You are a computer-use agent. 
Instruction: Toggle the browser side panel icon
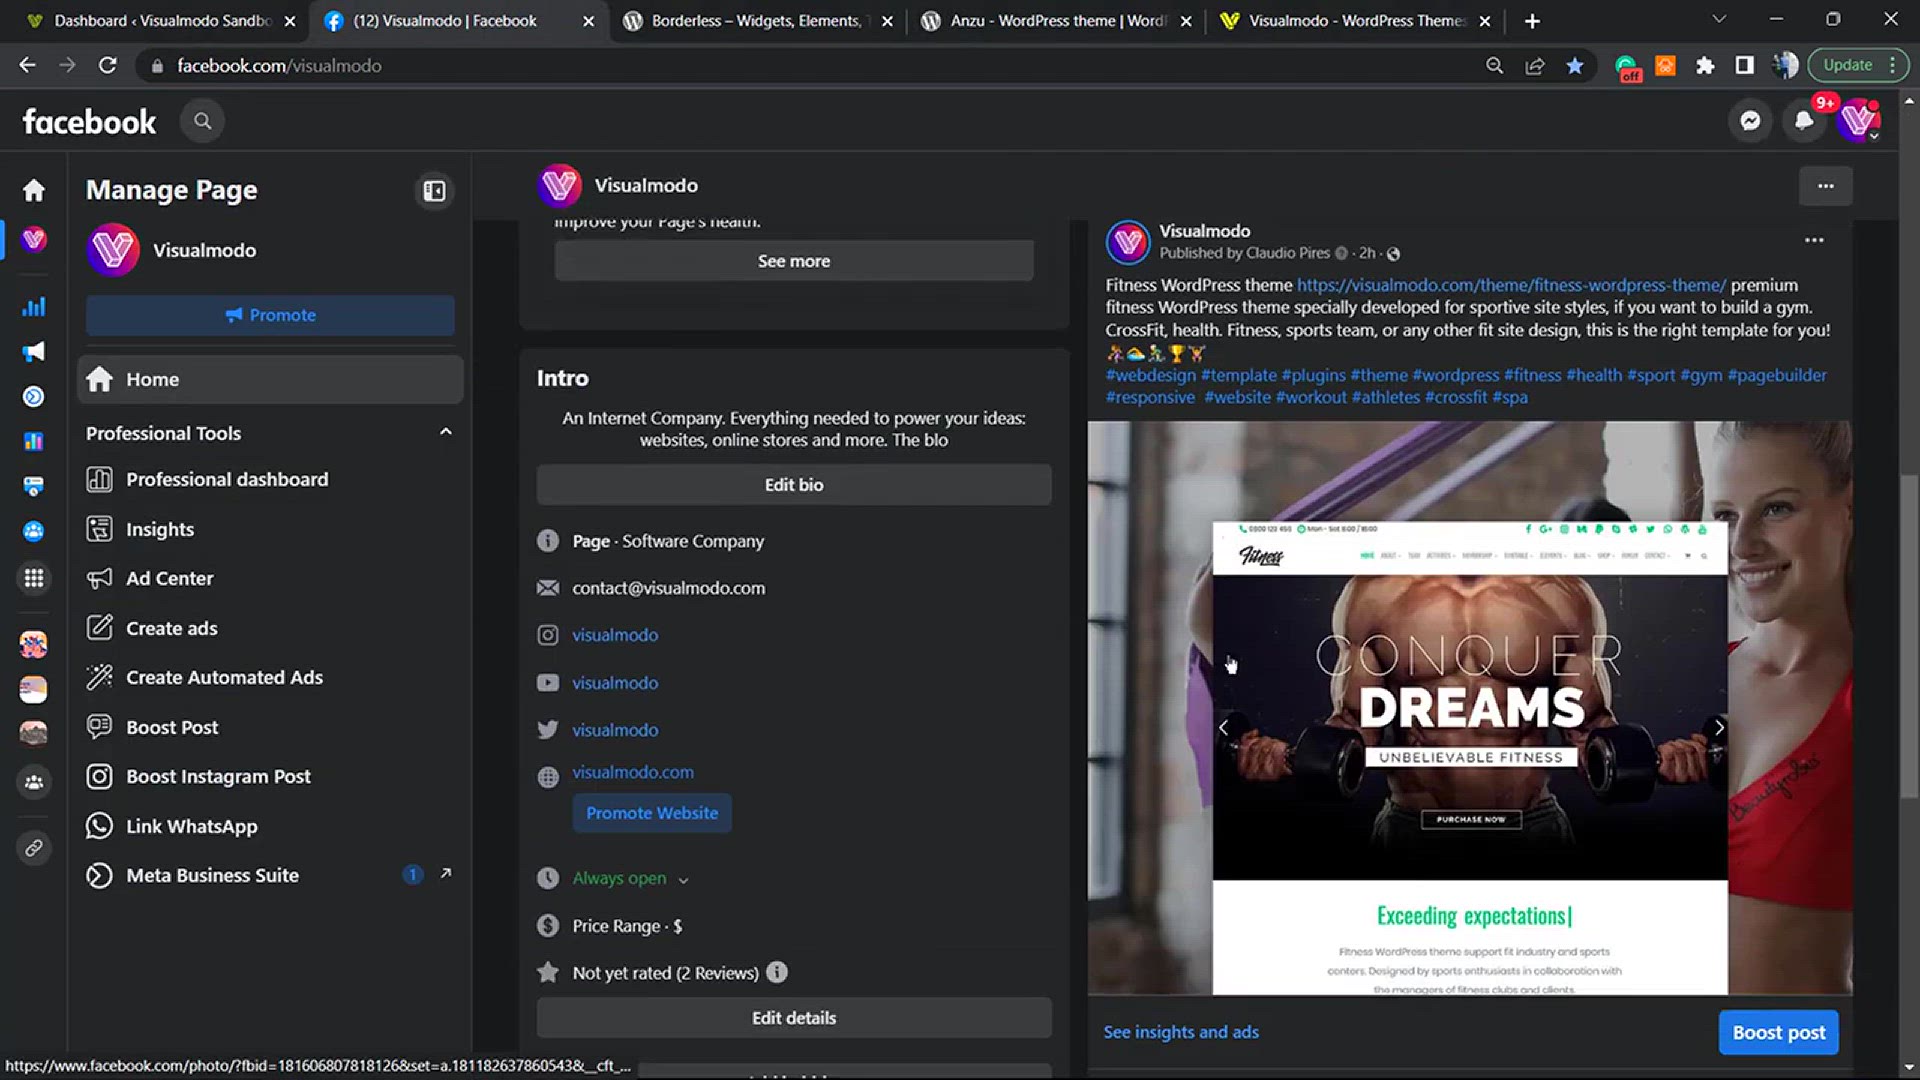tap(1744, 65)
